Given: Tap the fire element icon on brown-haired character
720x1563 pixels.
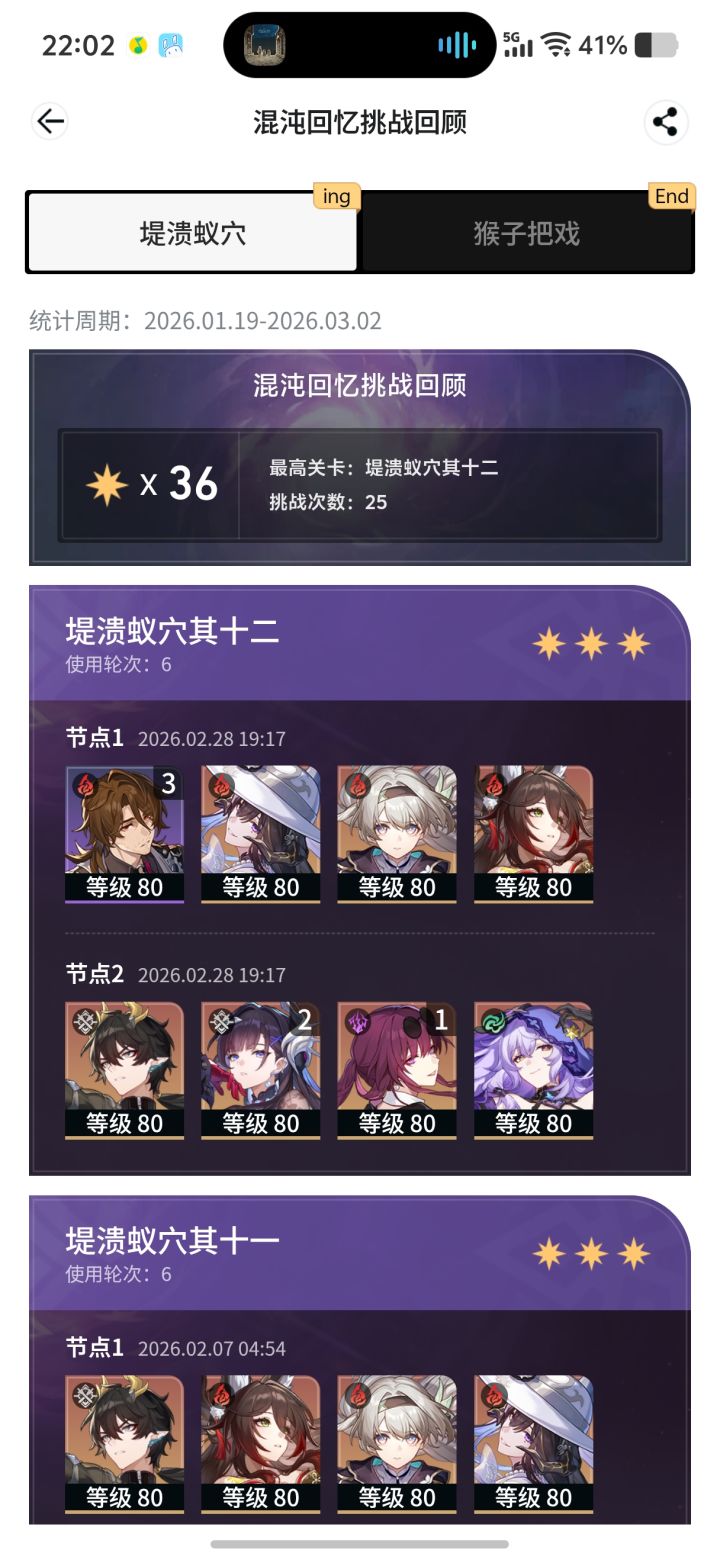Looking at the screenshot, I should (x=84, y=783).
